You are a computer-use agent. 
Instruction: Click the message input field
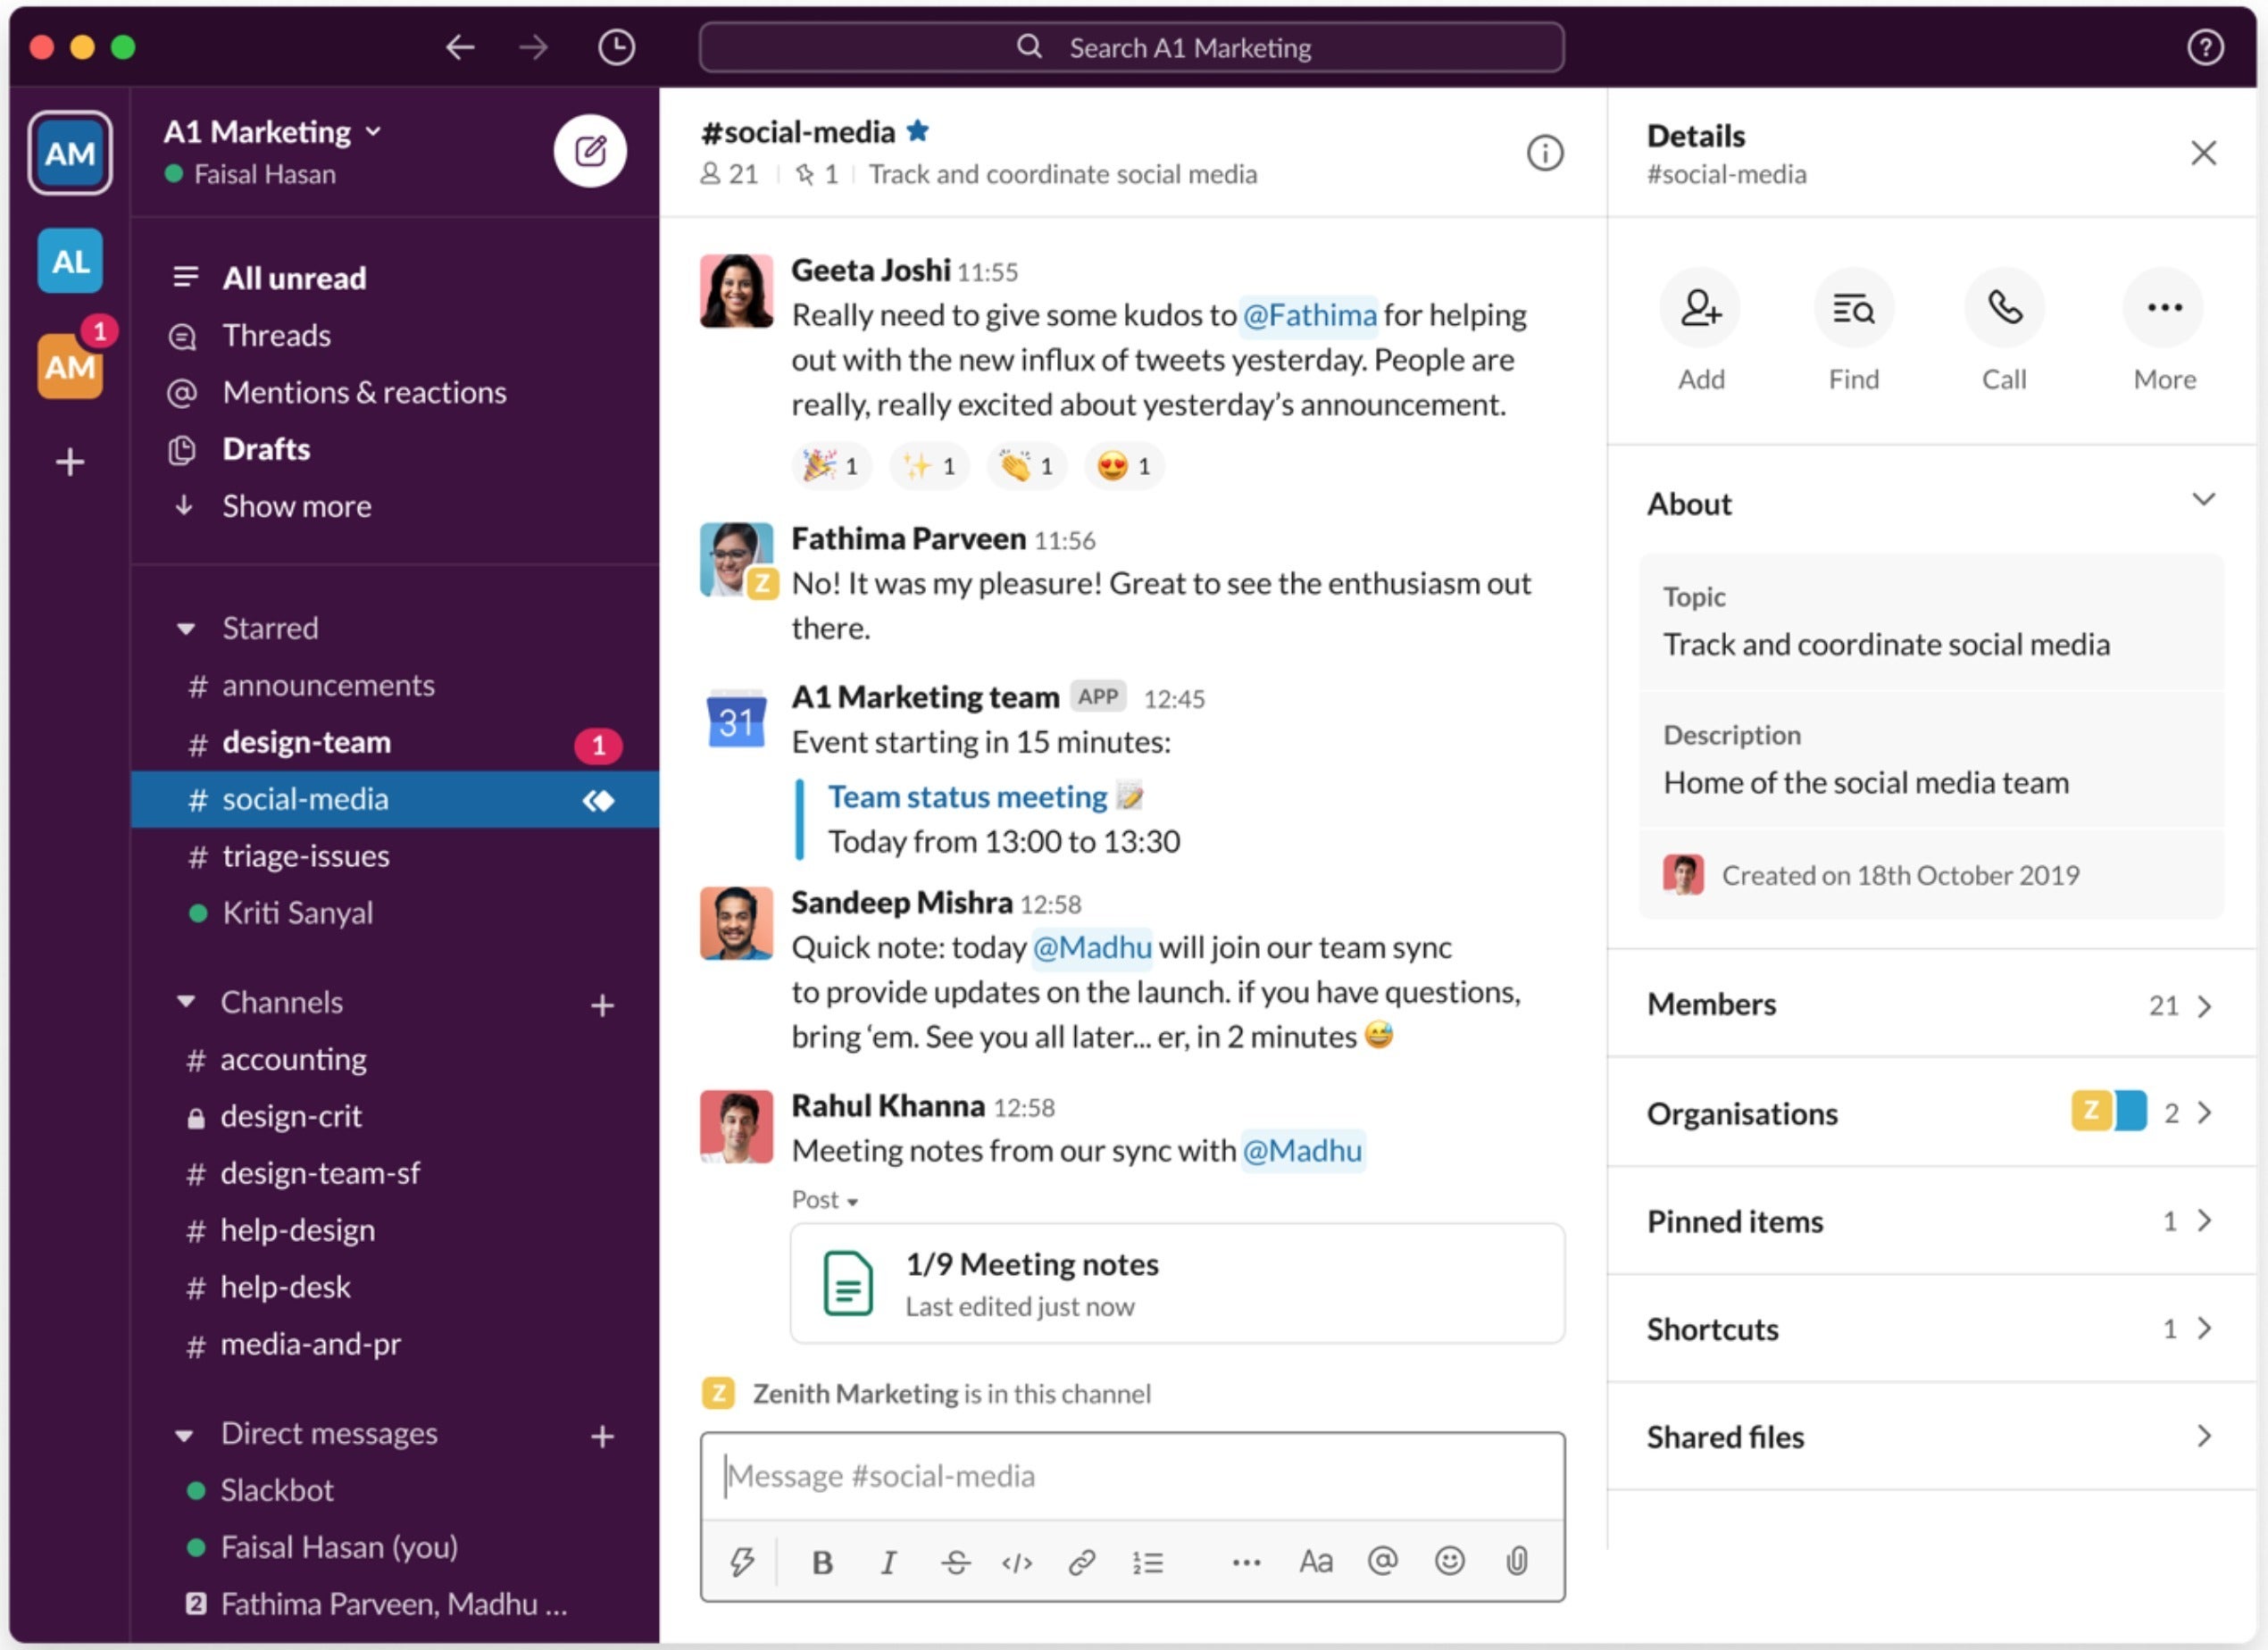click(1134, 1476)
